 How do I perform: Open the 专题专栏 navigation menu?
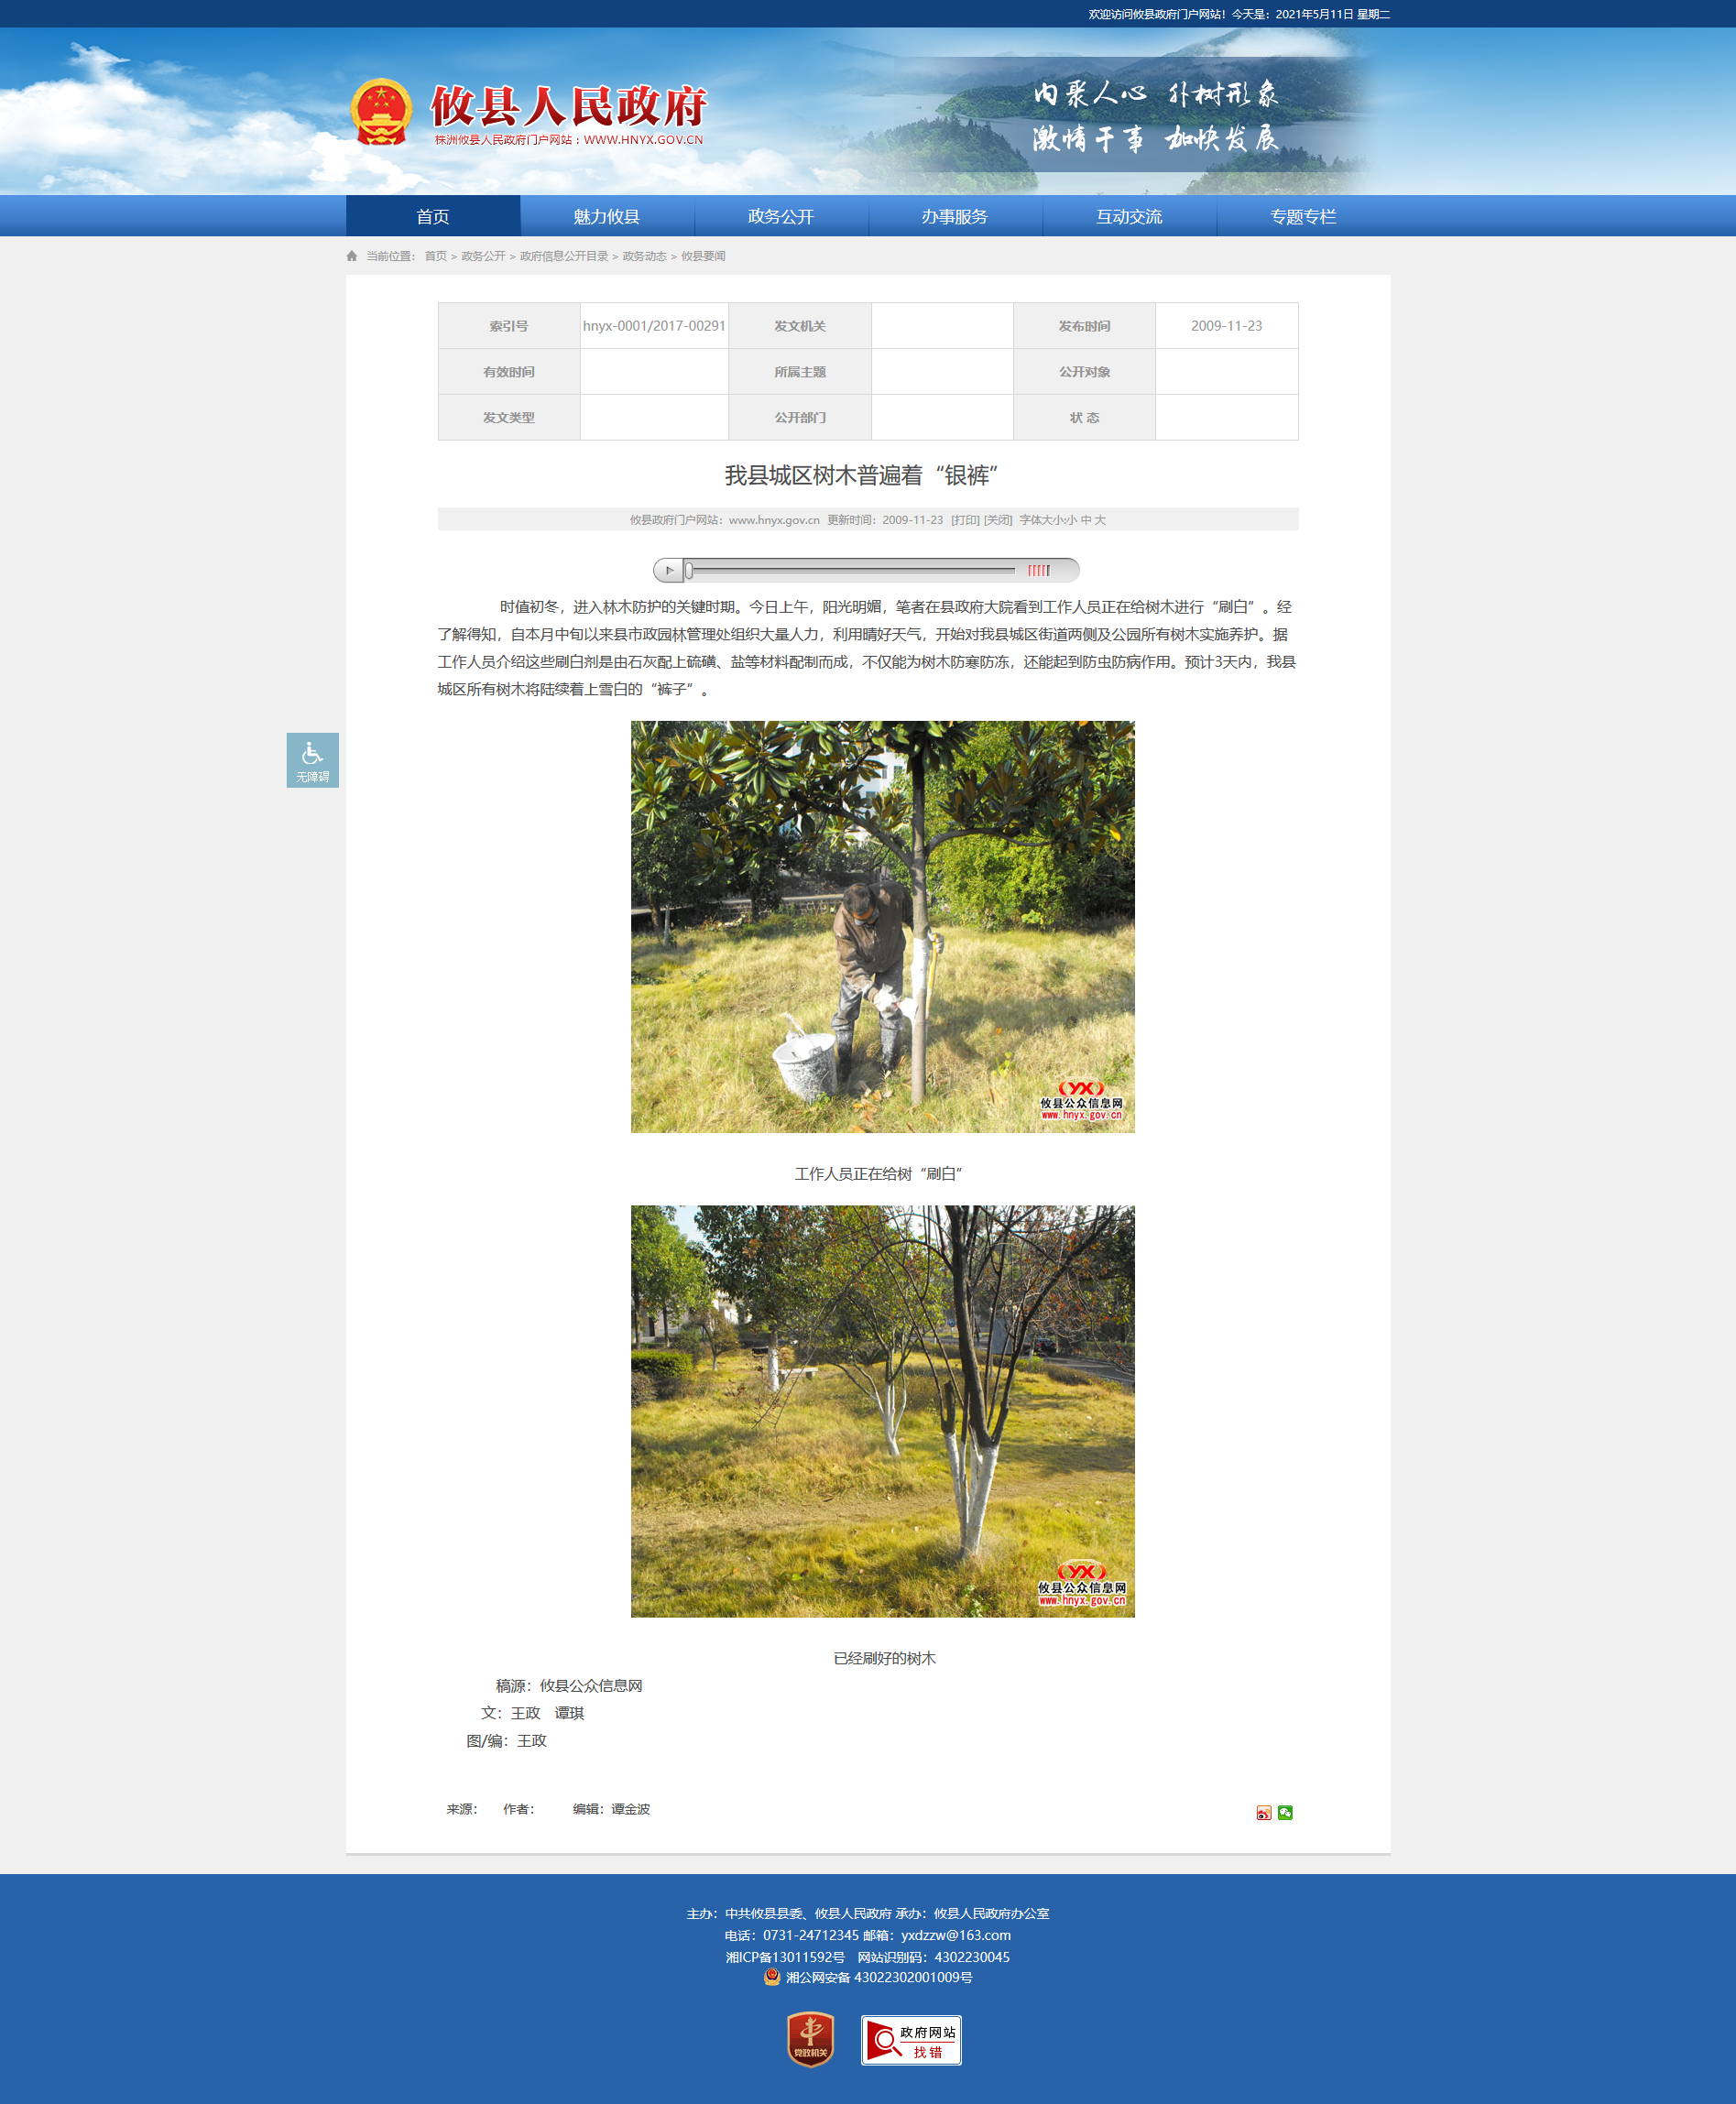[1302, 216]
